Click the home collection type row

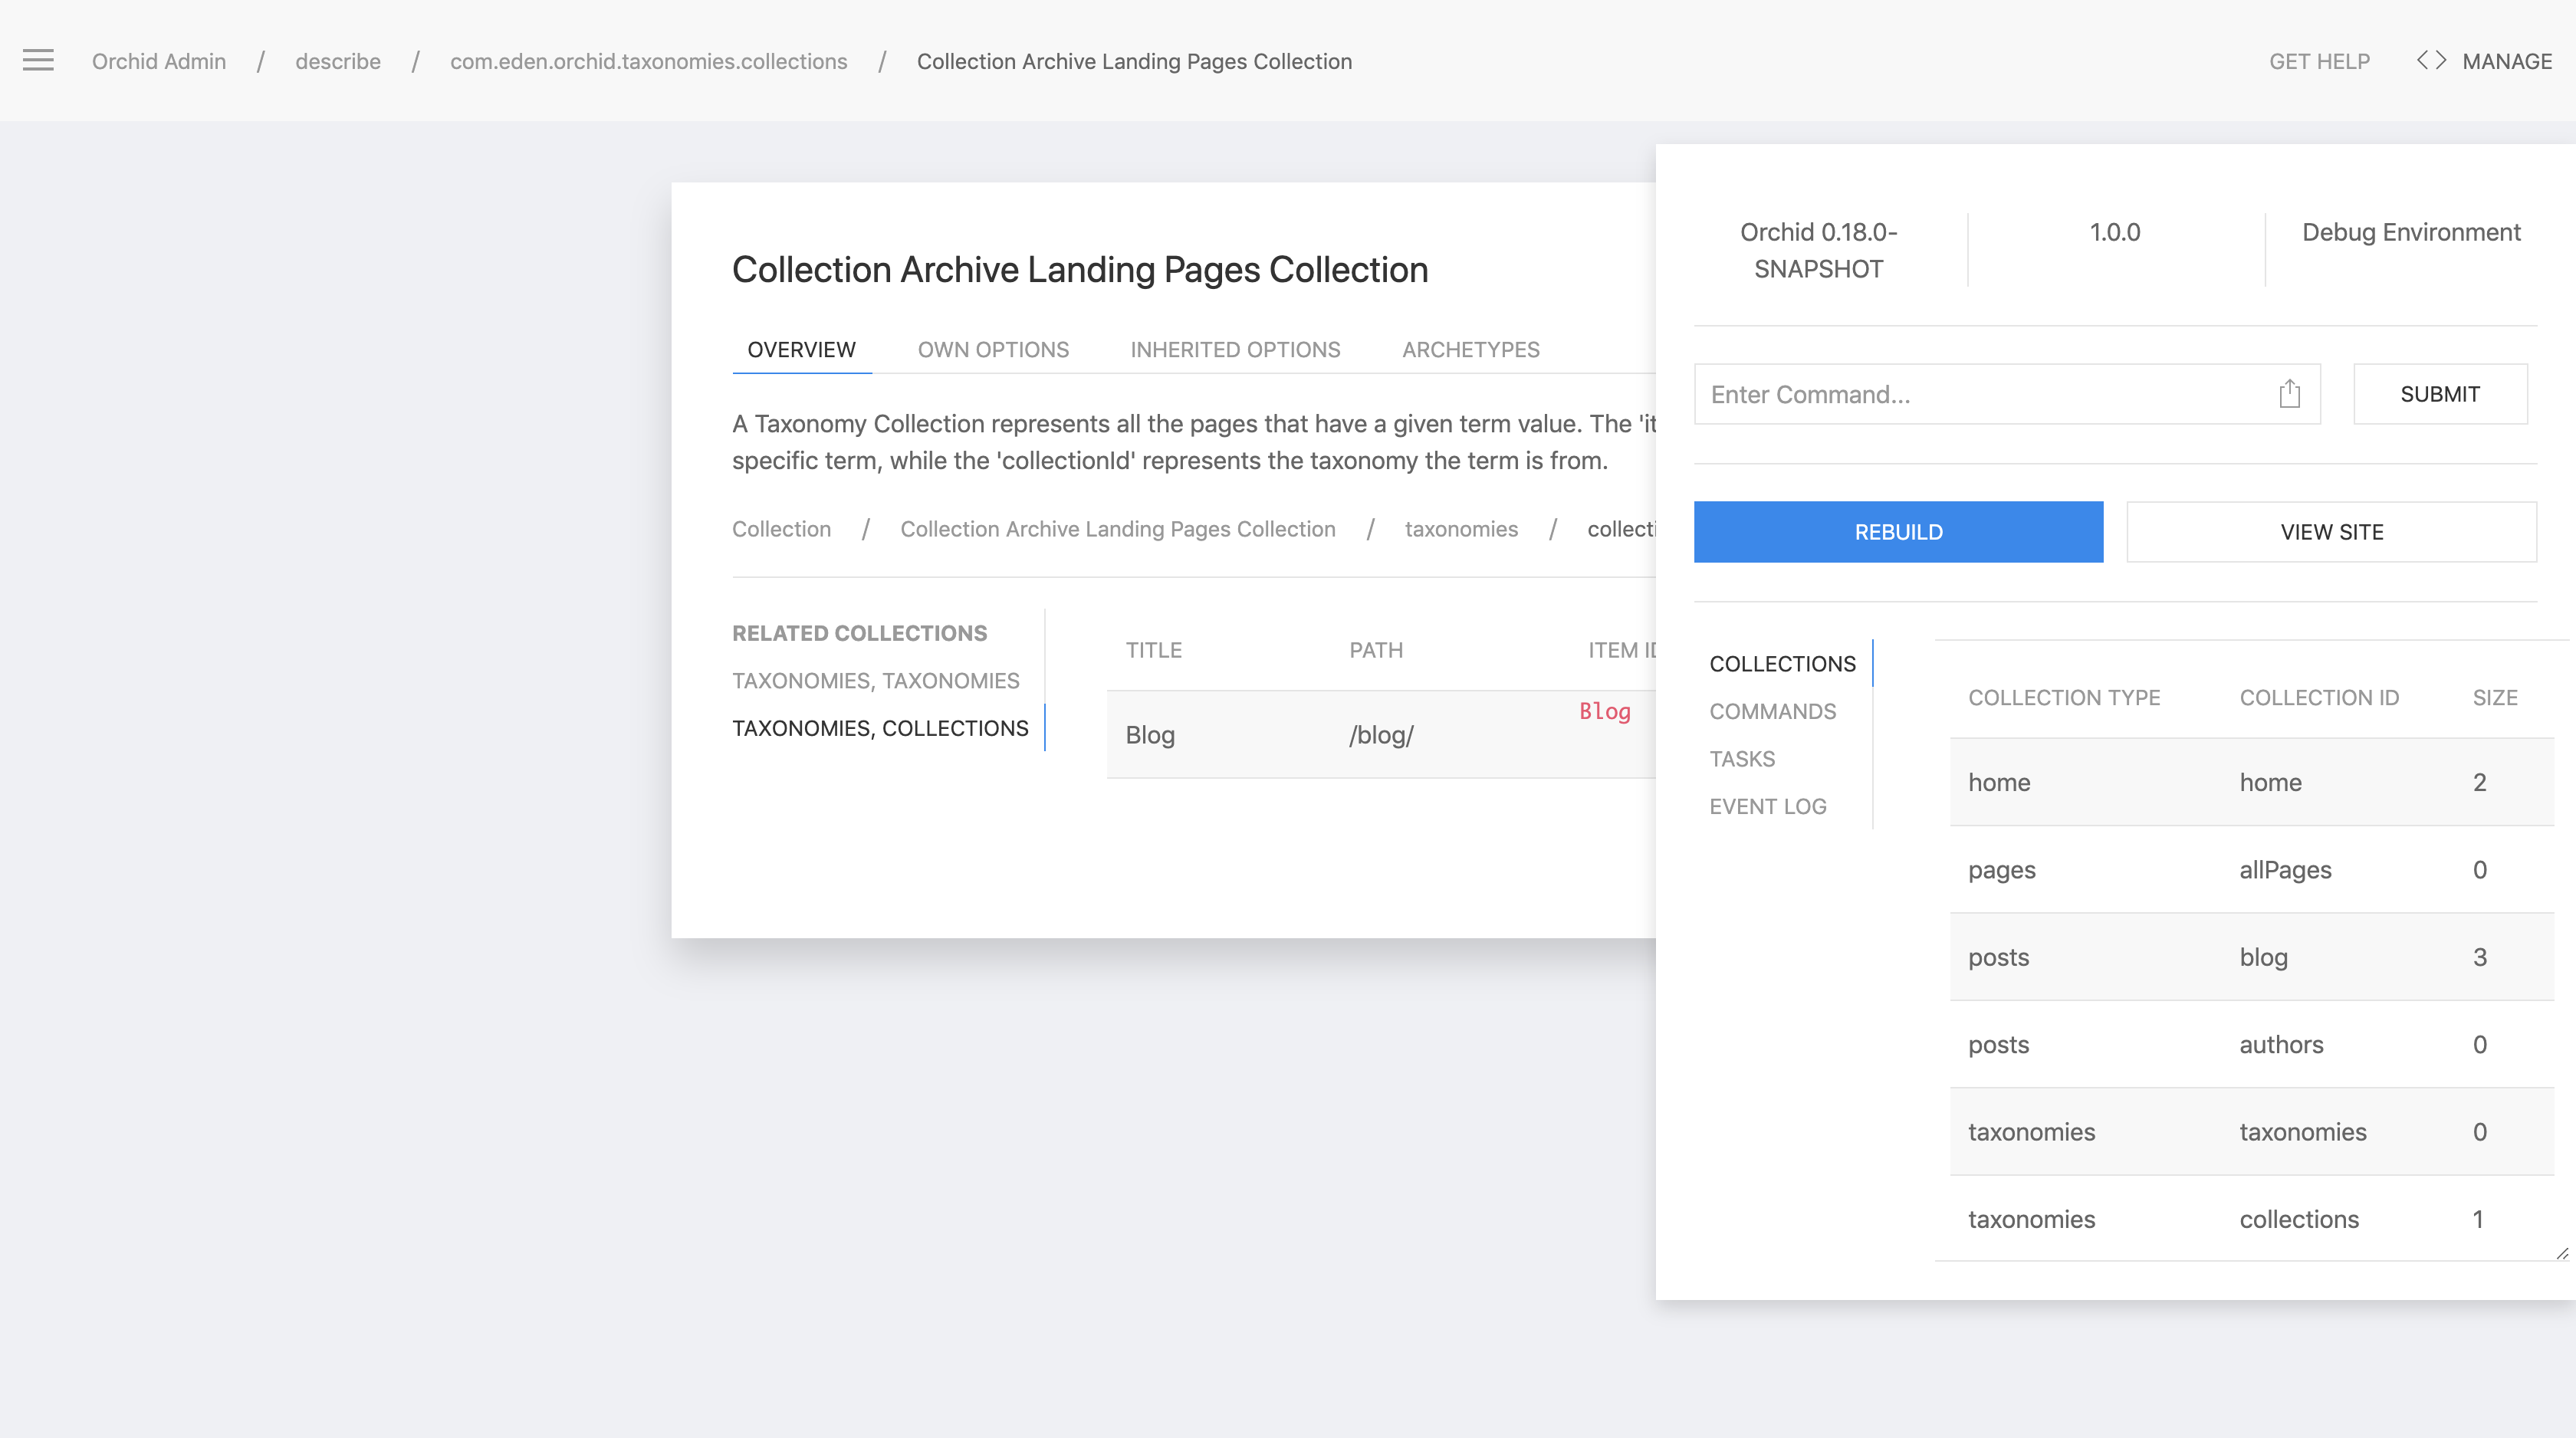coord(2251,782)
